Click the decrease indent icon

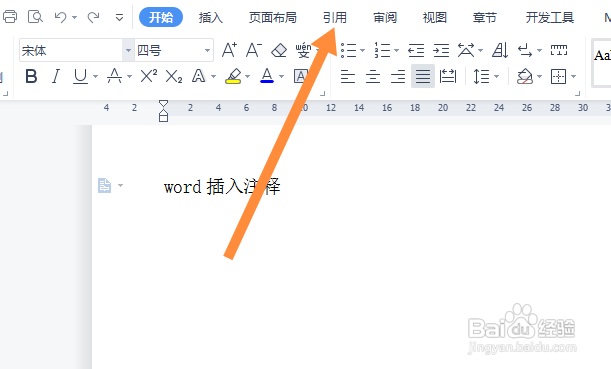click(x=416, y=51)
